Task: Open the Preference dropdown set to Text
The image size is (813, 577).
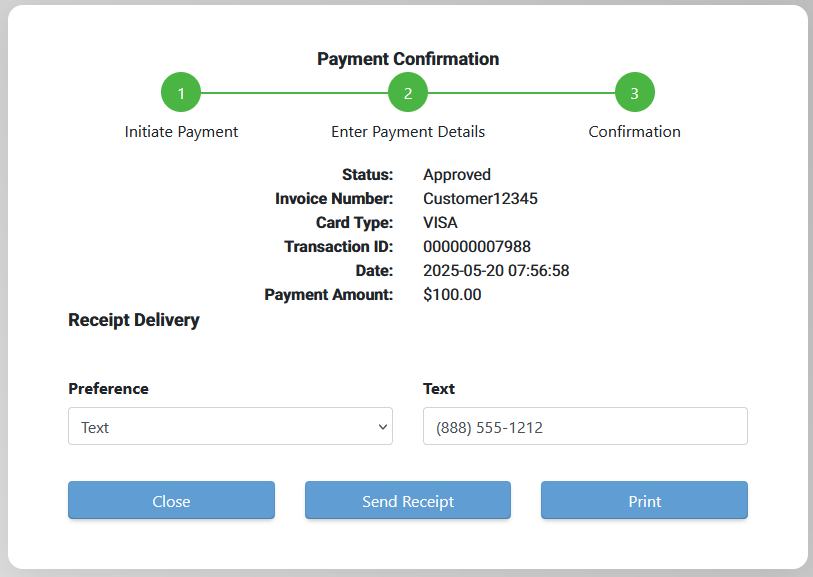Action: (230, 426)
